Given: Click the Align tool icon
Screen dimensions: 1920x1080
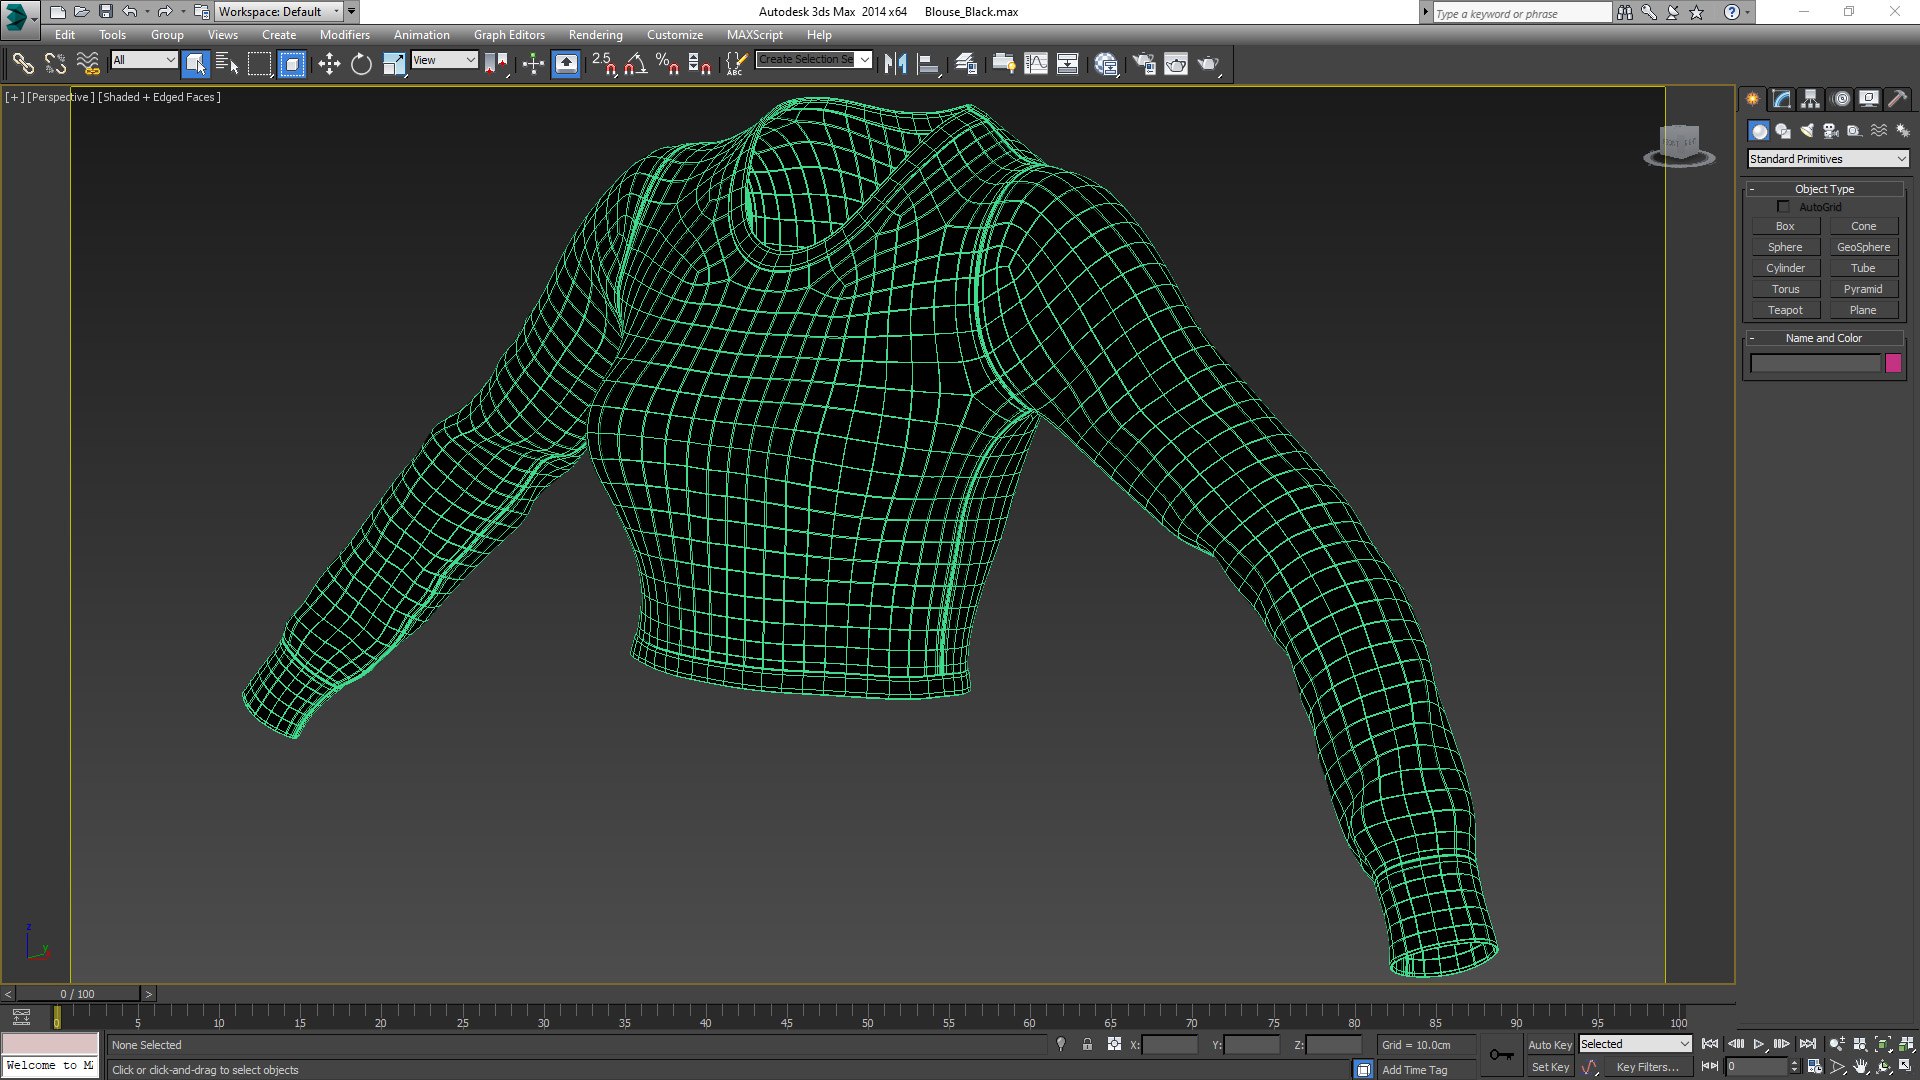Looking at the screenshot, I should (x=928, y=64).
